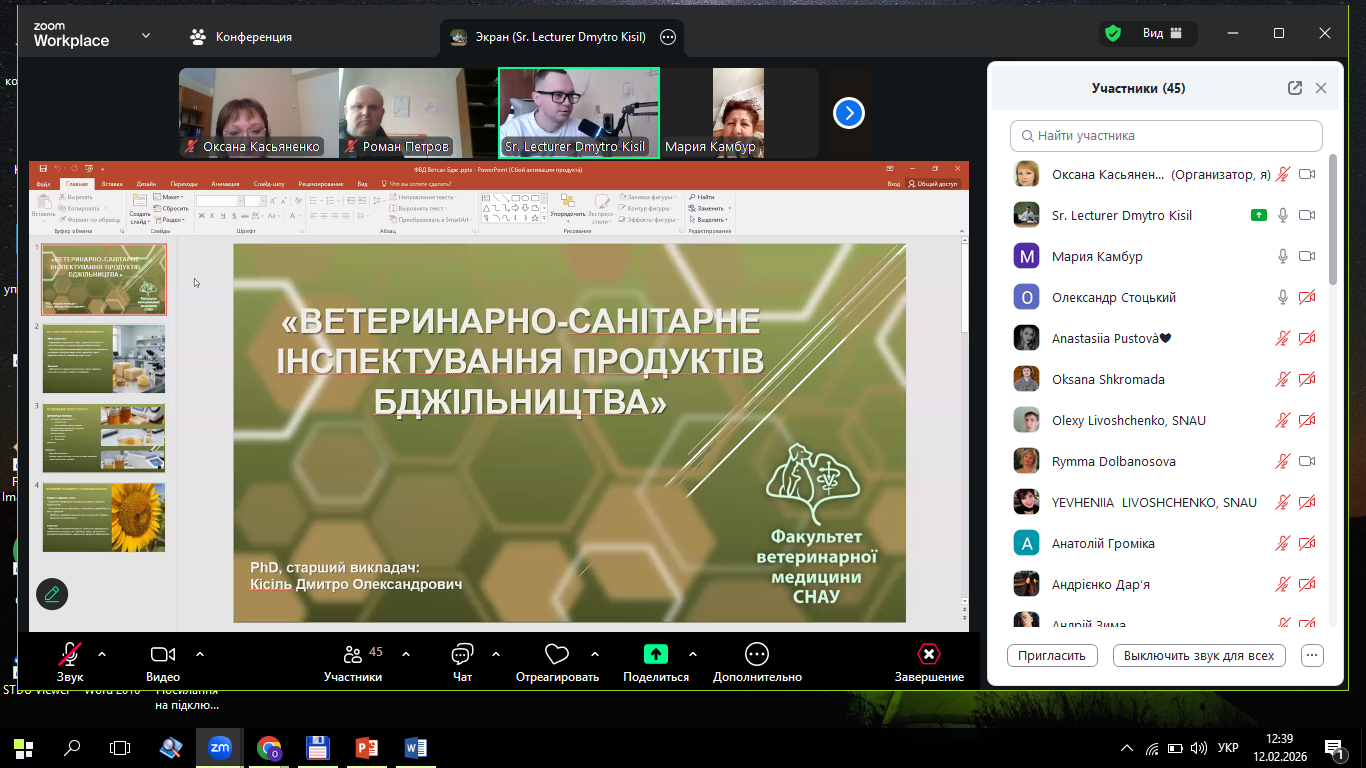The image size is (1366, 768).
Task: Click the More options icon in toolbar
Action: [x=757, y=655]
